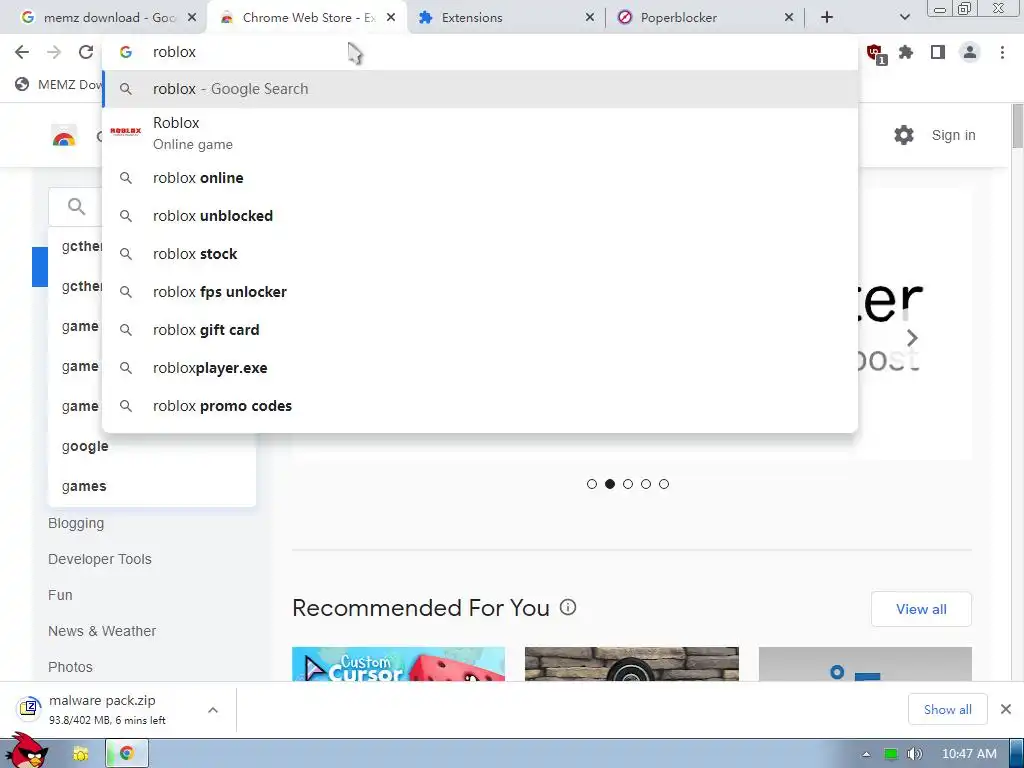Select the first carousel dot
The height and width of the screenshot is (768, 1024).
(592, 484)
